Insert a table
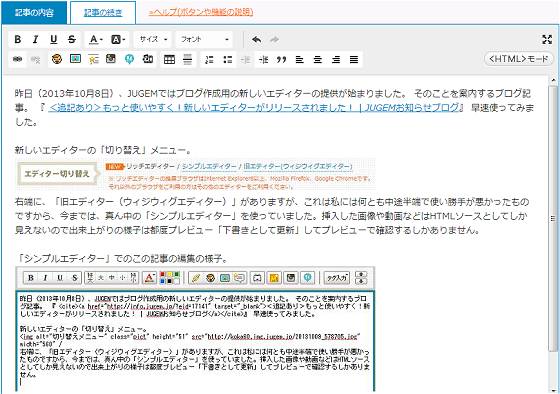Screen dimensions: 560x394 click(169, 59)
